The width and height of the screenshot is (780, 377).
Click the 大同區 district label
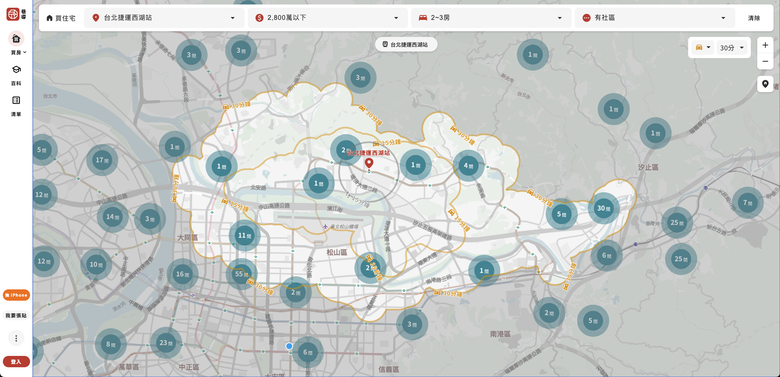pos(188,238)
